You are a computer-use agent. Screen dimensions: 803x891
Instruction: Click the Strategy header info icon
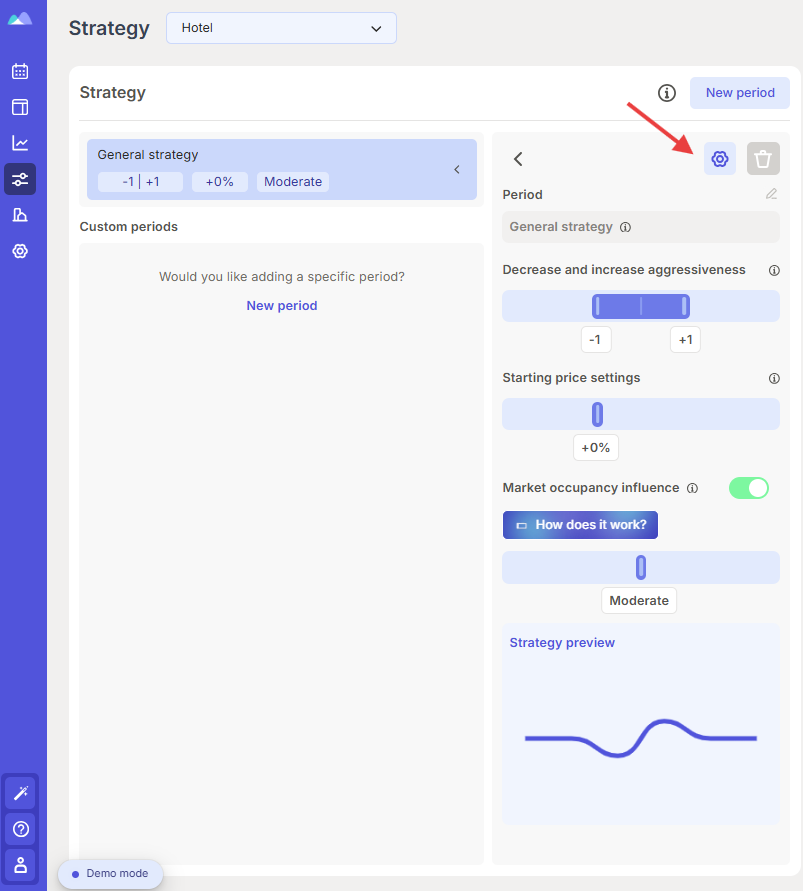coord(667,93)
